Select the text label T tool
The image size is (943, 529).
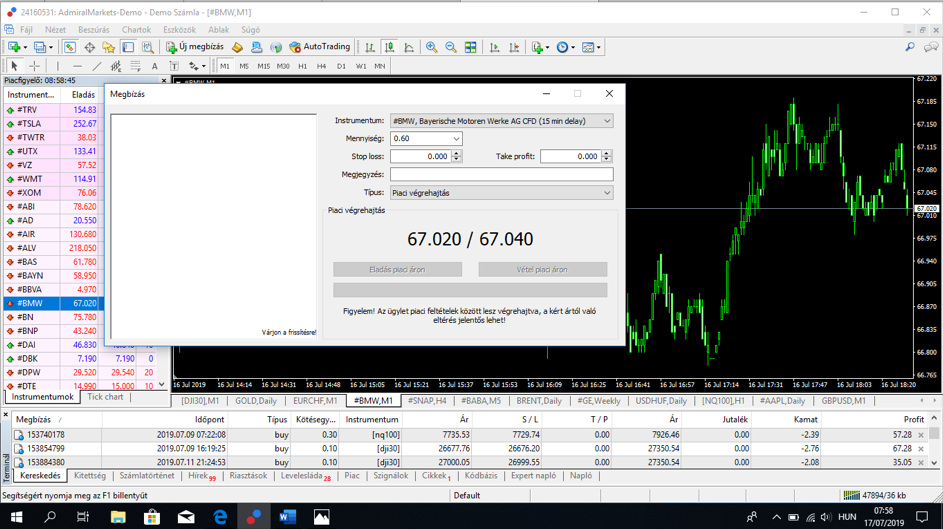[x=174, y=66]
